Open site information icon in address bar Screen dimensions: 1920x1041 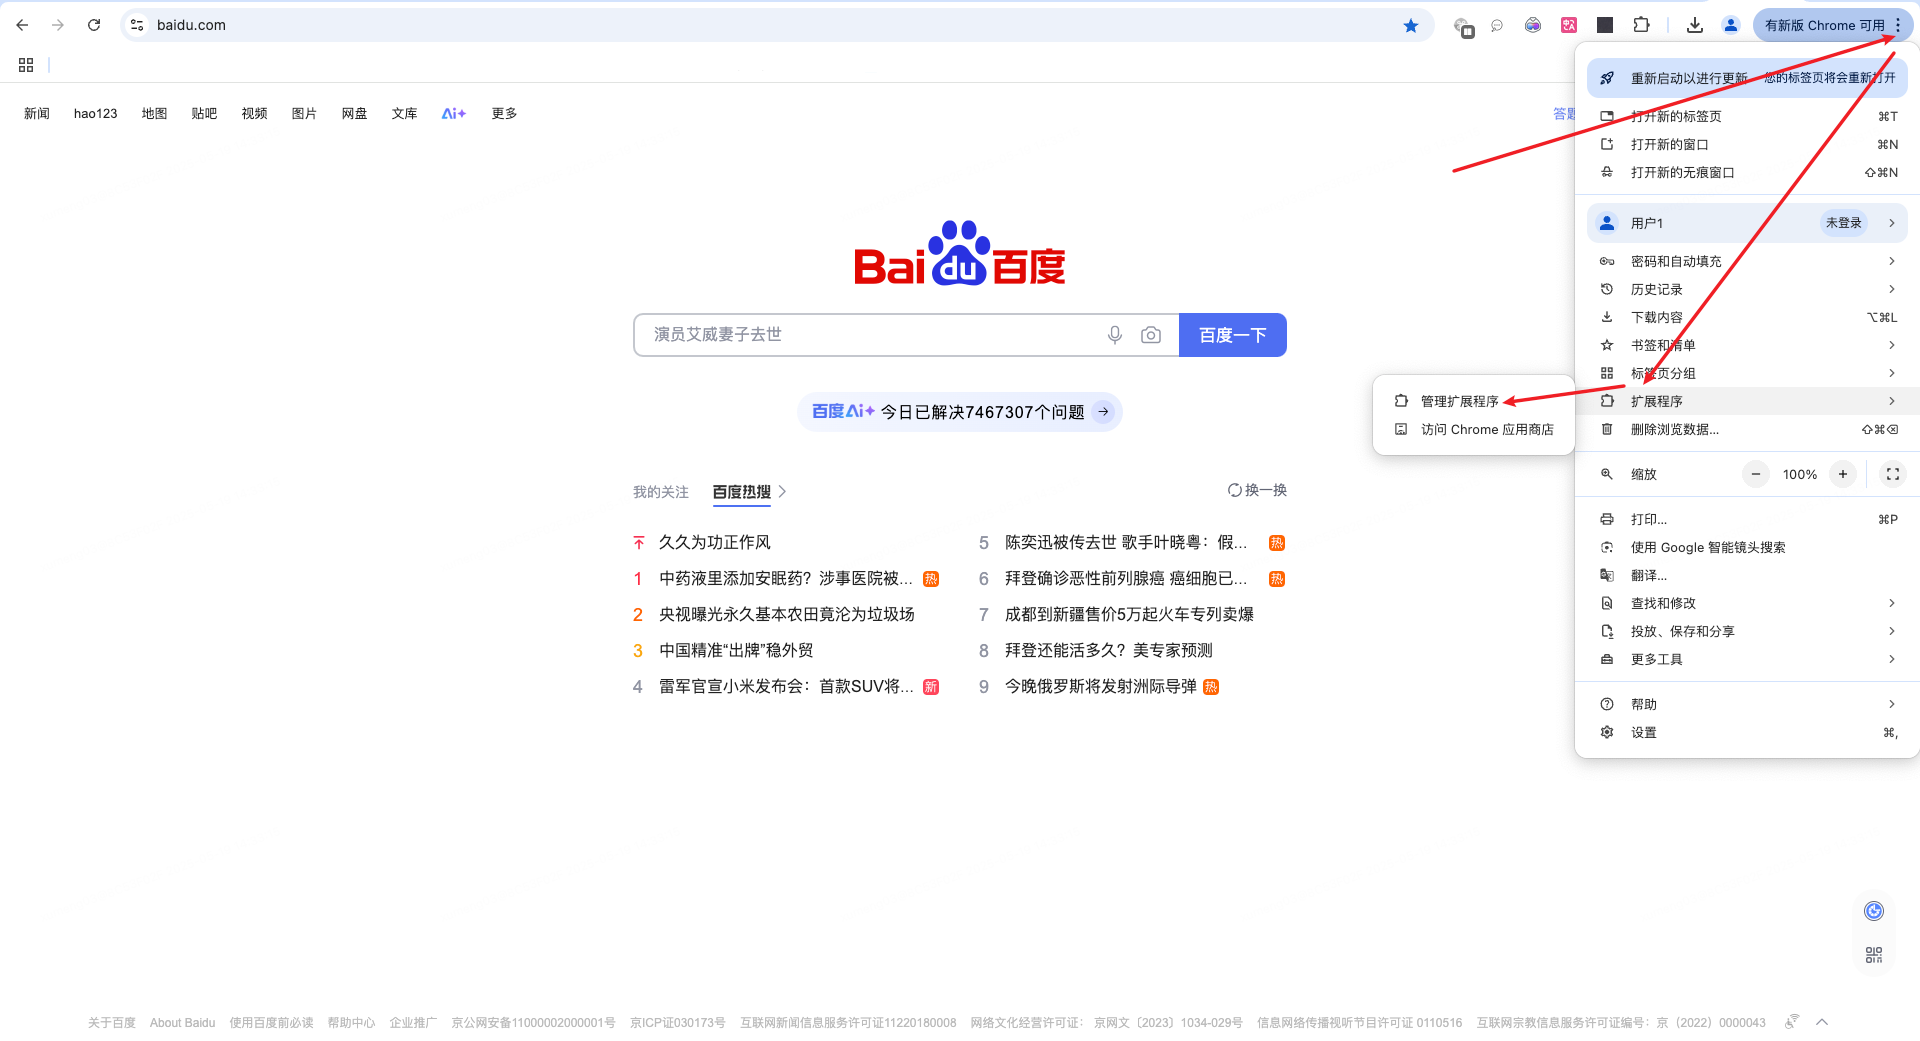[x=138, y=25]
